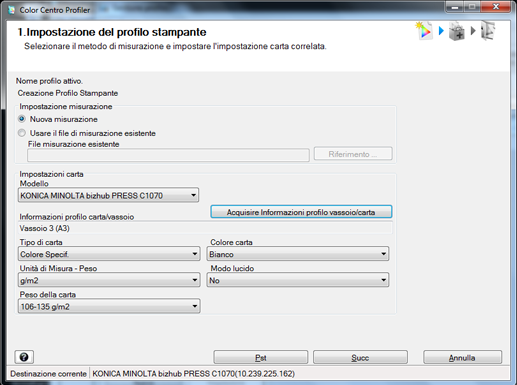
Task: Maximize the Color Centro Profiler window
Action: [472, 7]
